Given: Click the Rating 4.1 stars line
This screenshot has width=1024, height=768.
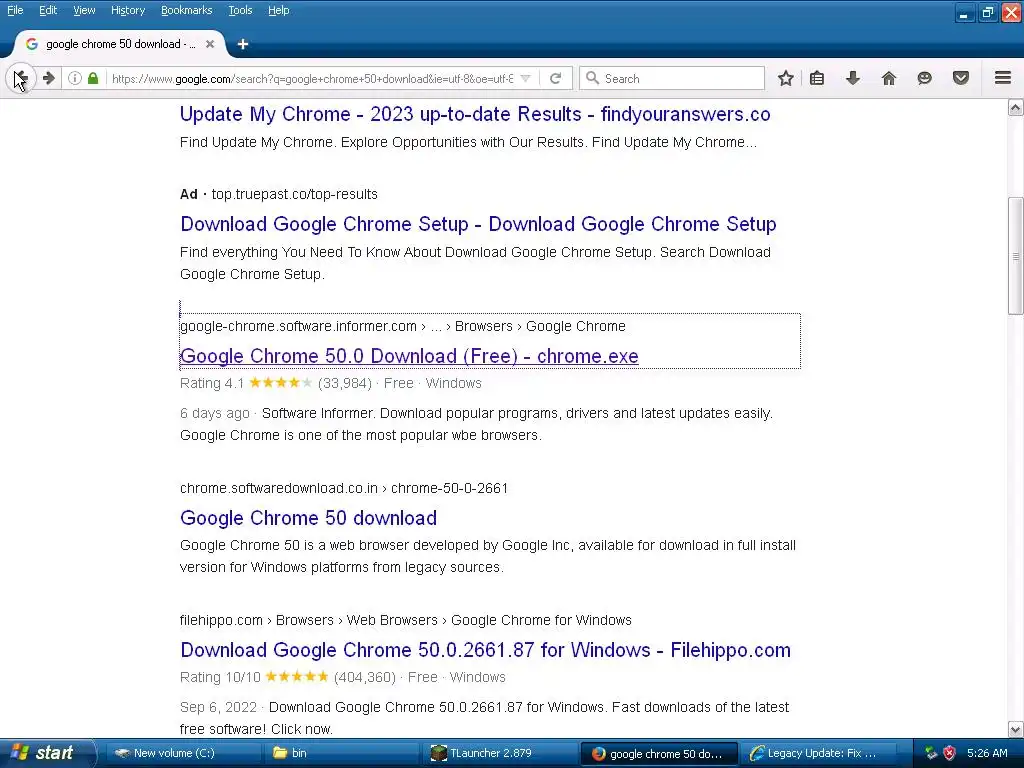Looking at the screenshot, I should pos(330,383).
